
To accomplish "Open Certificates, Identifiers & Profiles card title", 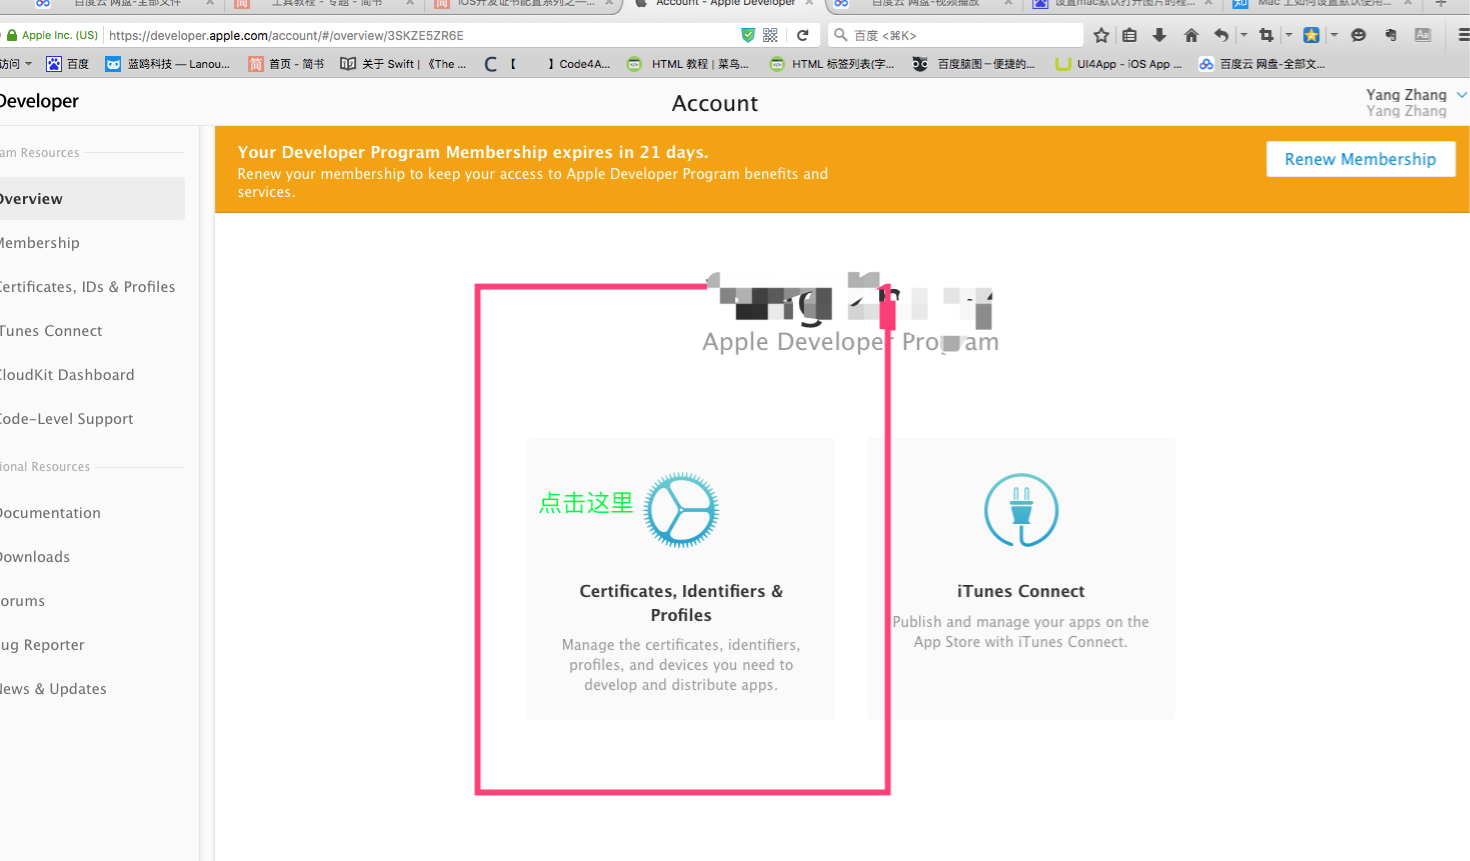I will (x=681, y=603).
